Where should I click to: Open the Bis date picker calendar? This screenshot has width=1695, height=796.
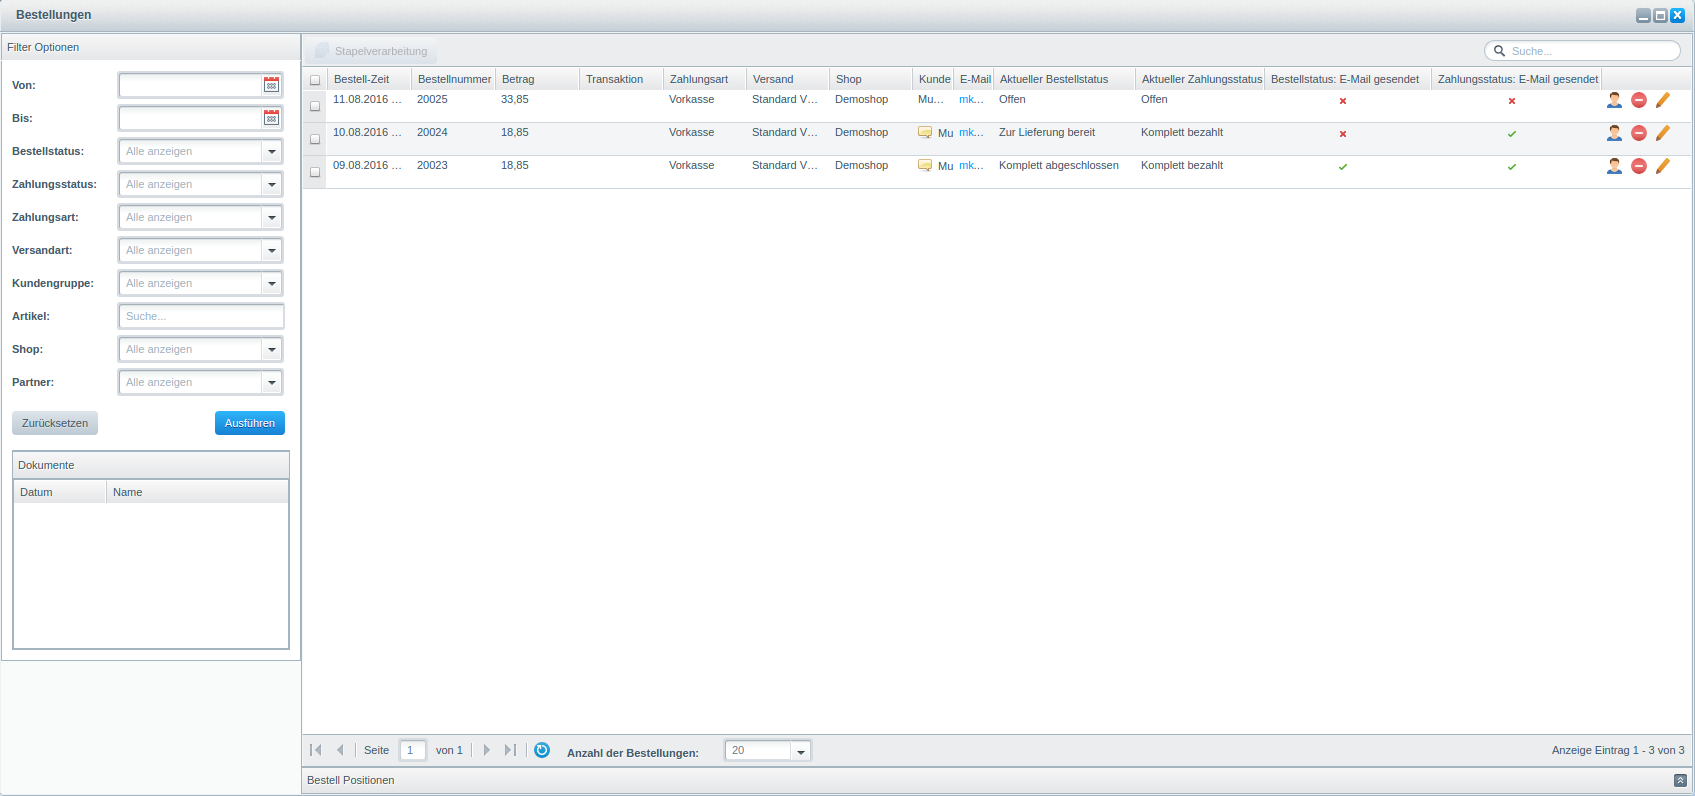coord(271,118)
